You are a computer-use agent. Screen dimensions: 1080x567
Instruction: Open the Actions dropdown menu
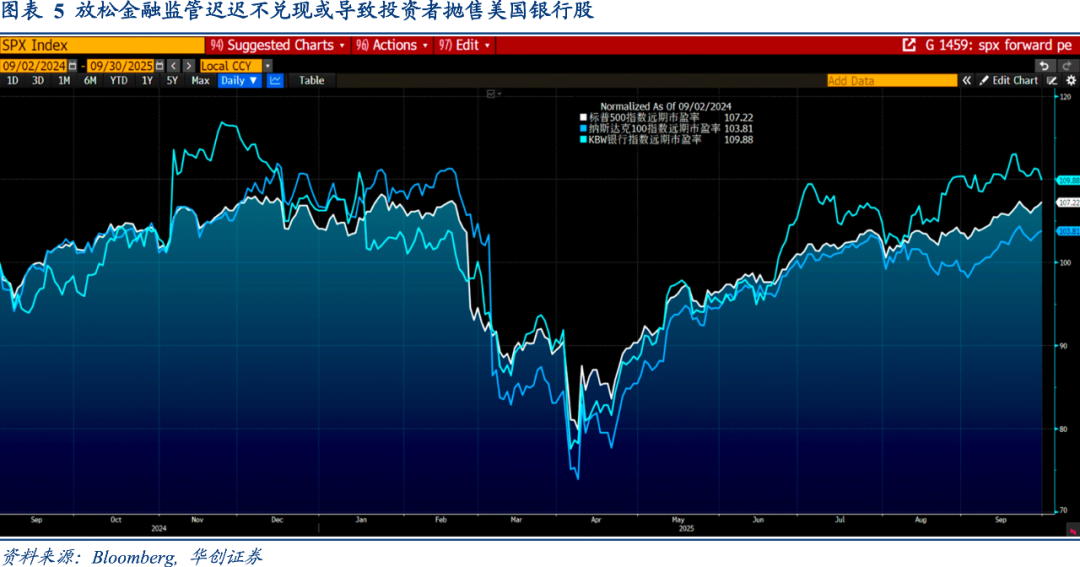tap(392, 45)
